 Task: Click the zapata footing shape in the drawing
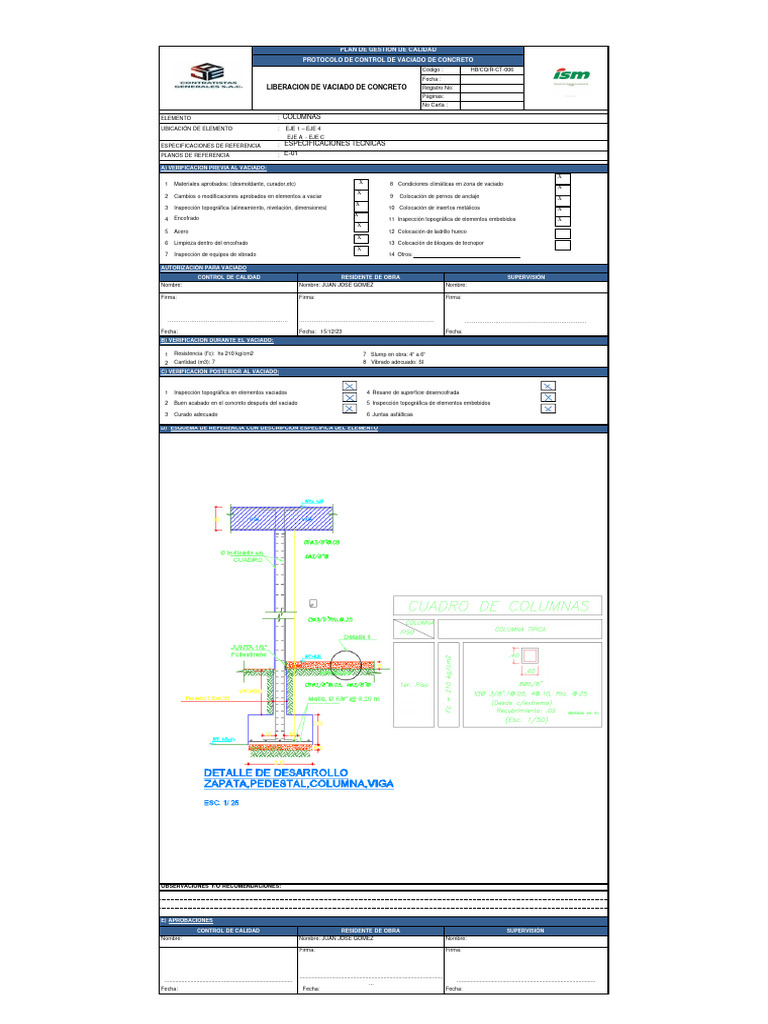tap(281, 729)
